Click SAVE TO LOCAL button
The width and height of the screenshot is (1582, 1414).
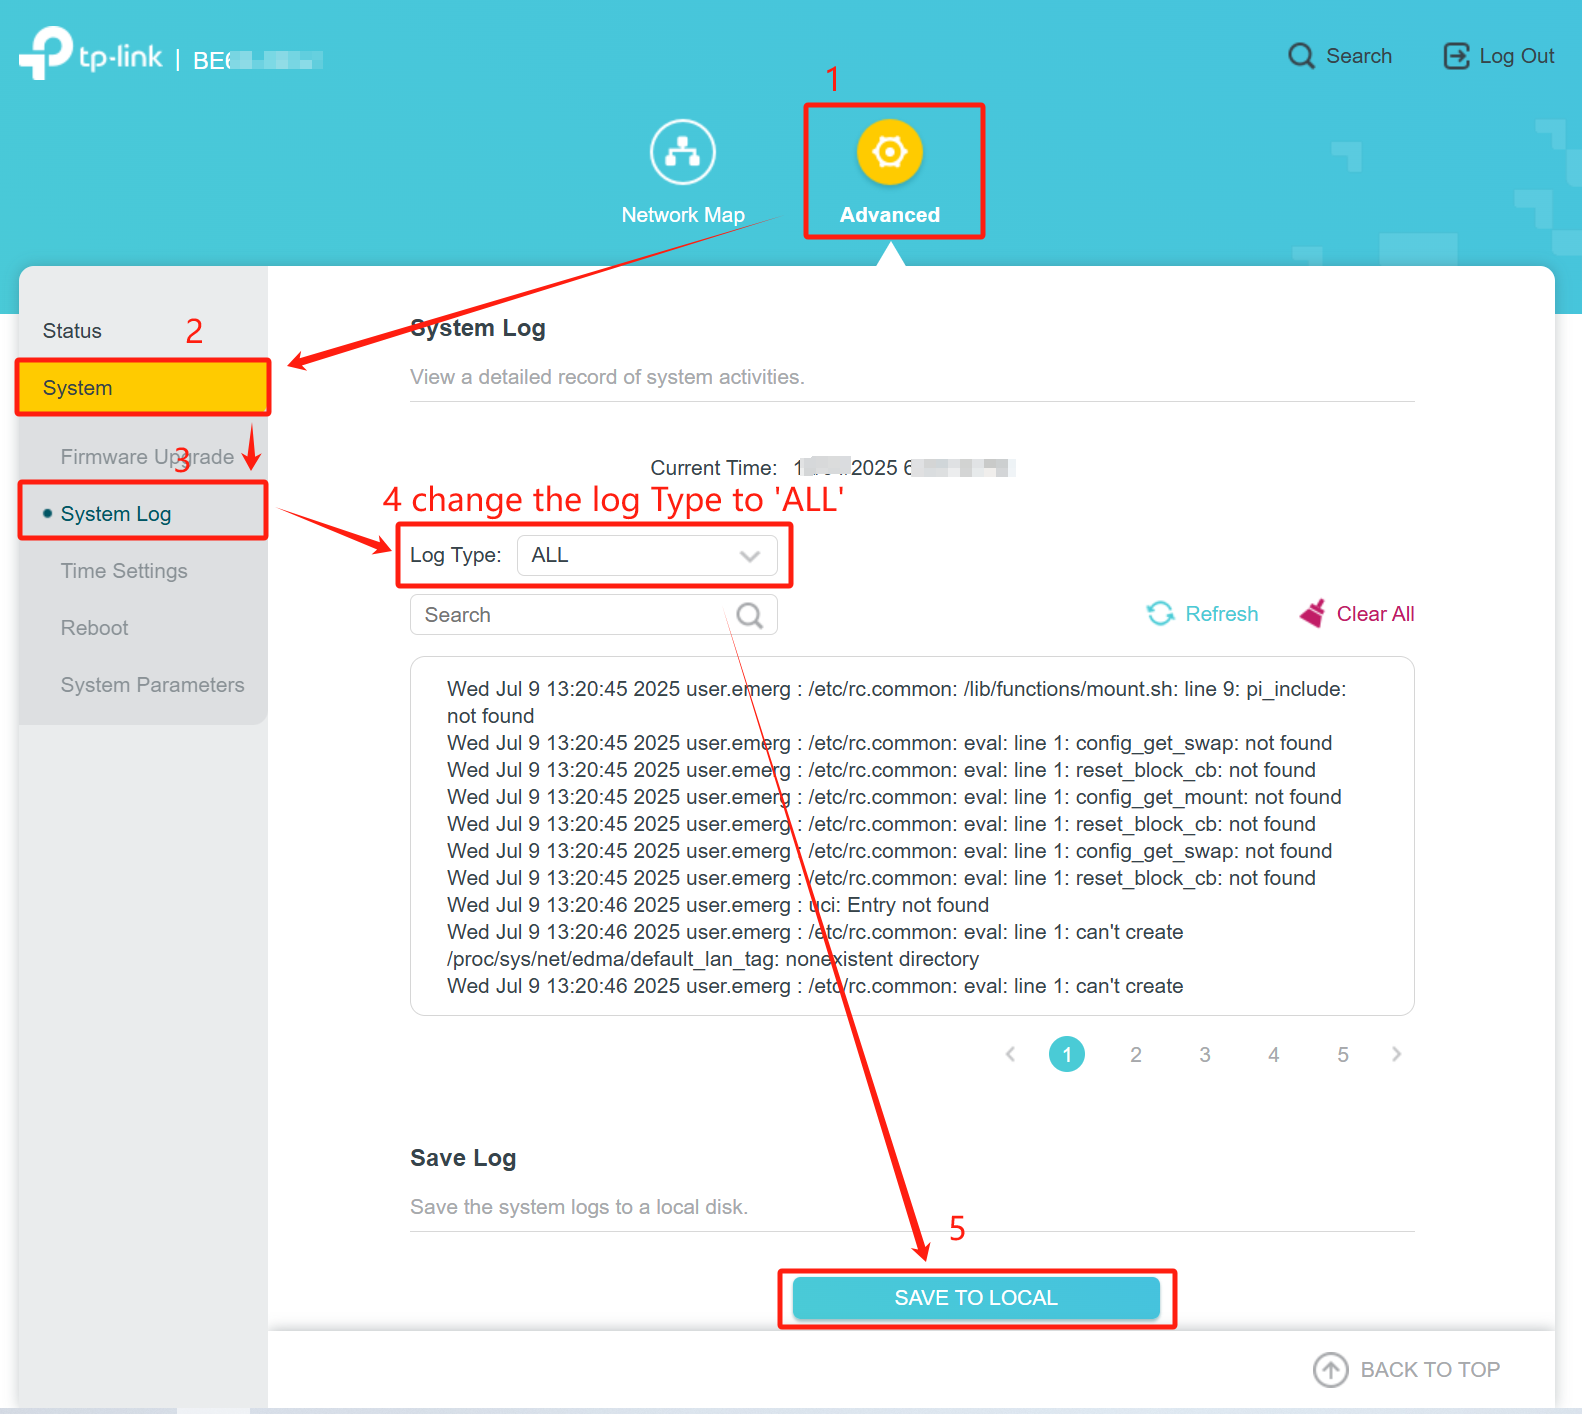tap(976, 1298)
